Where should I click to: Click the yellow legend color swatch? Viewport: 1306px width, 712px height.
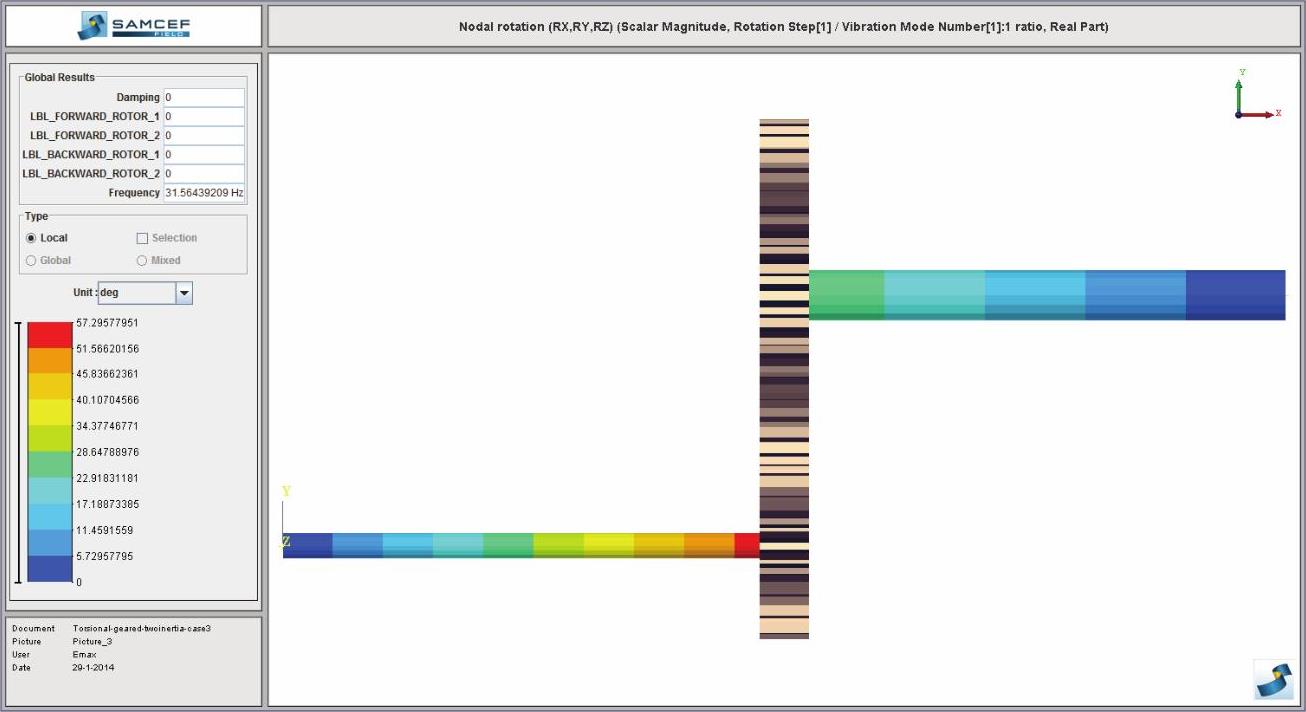click(50, 412)
